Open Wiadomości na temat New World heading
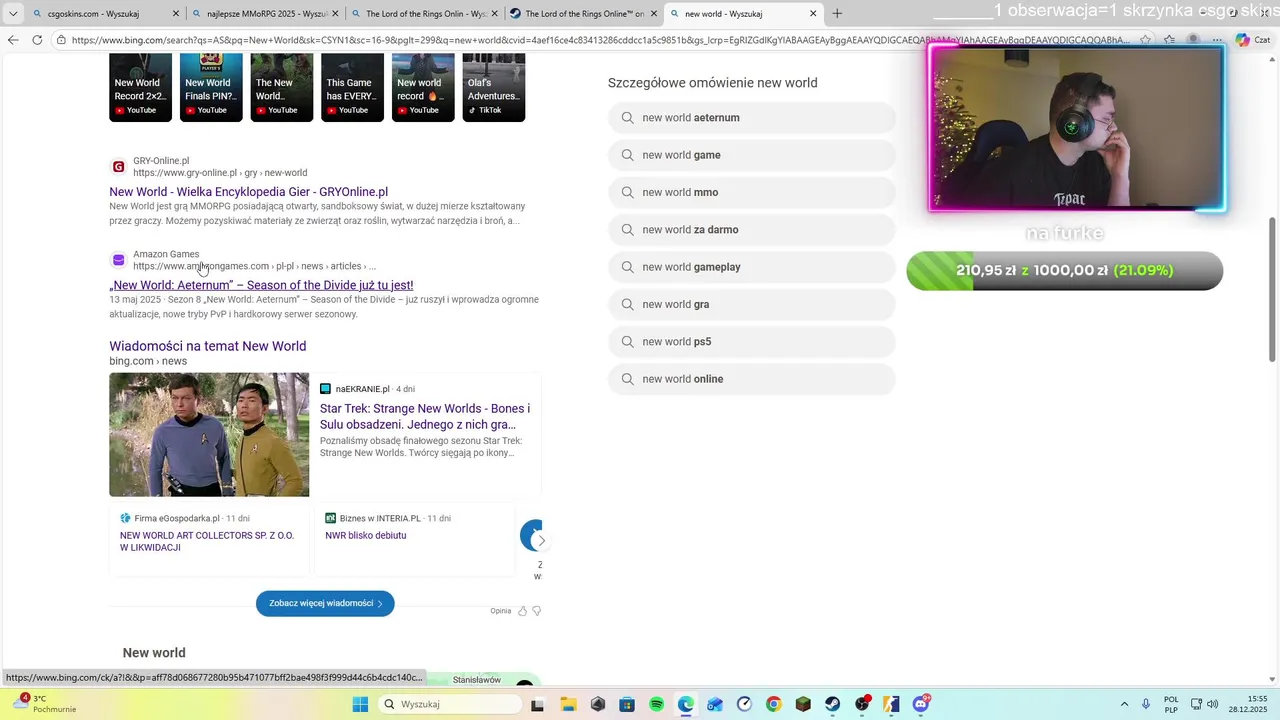The width and height of the screenshot is (1280, 720). click(208, 346)
